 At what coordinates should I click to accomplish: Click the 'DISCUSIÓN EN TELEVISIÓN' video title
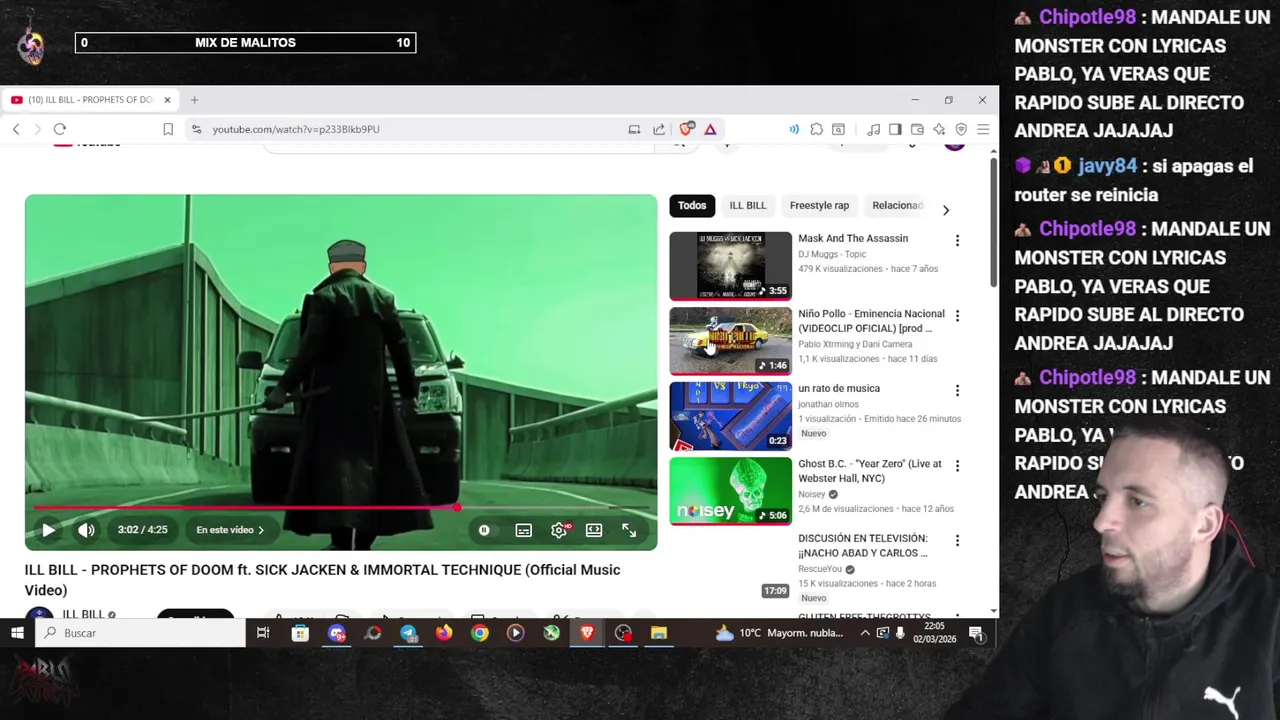863,545
